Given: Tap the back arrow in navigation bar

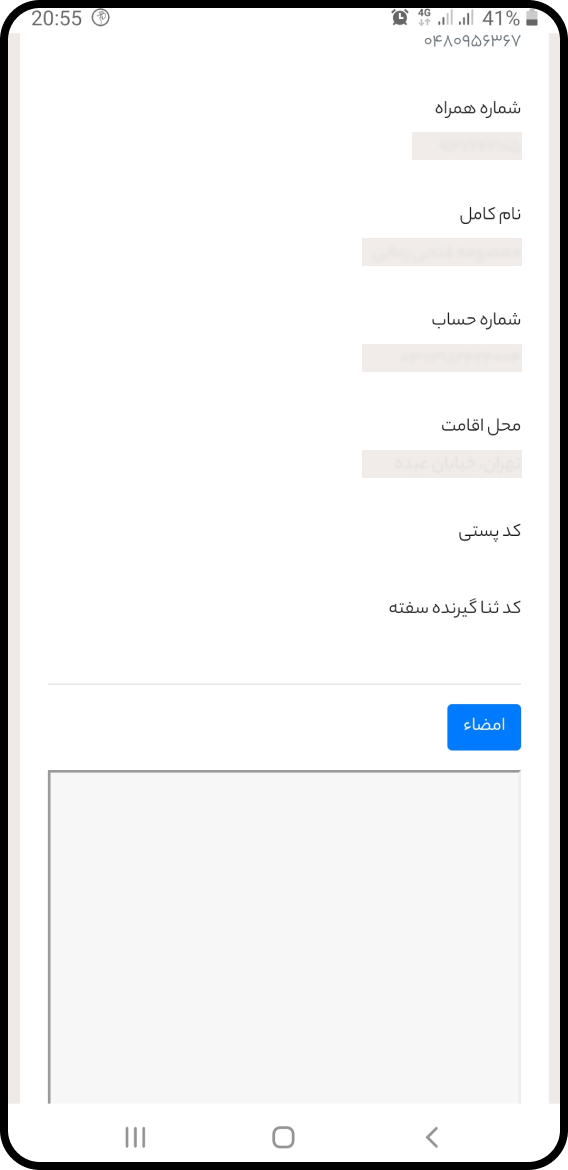Looking at the screenshot, I should (x=431, y=1136).
